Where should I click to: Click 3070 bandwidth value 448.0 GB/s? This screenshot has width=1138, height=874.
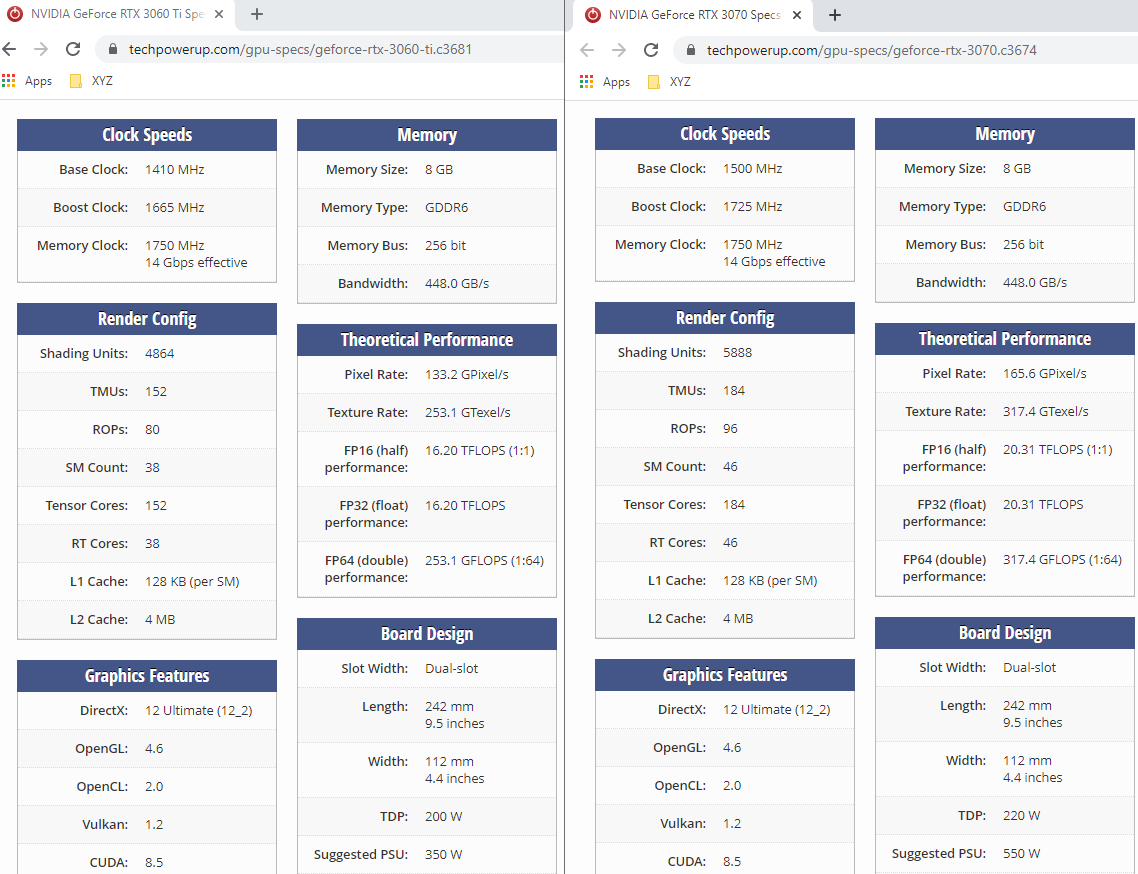tap(1035, 283)
